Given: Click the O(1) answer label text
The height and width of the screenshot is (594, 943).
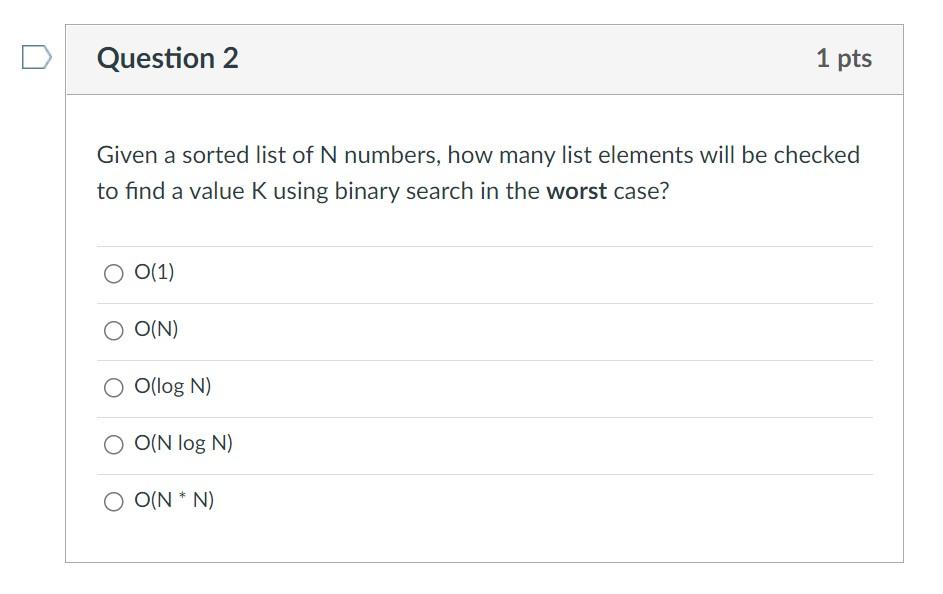Looking at the screenshot, I should click(155, 272).
